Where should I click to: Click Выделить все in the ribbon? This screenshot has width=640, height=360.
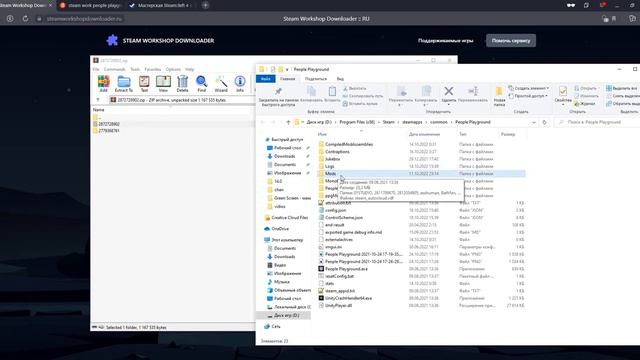click(x=622, y=88)
